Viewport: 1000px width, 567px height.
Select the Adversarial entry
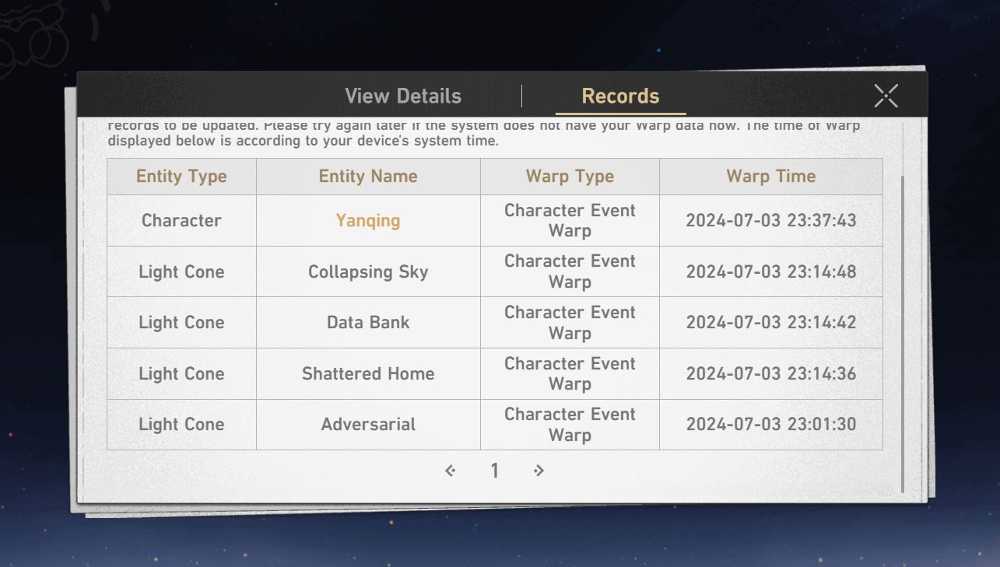[x=368, y=424]
